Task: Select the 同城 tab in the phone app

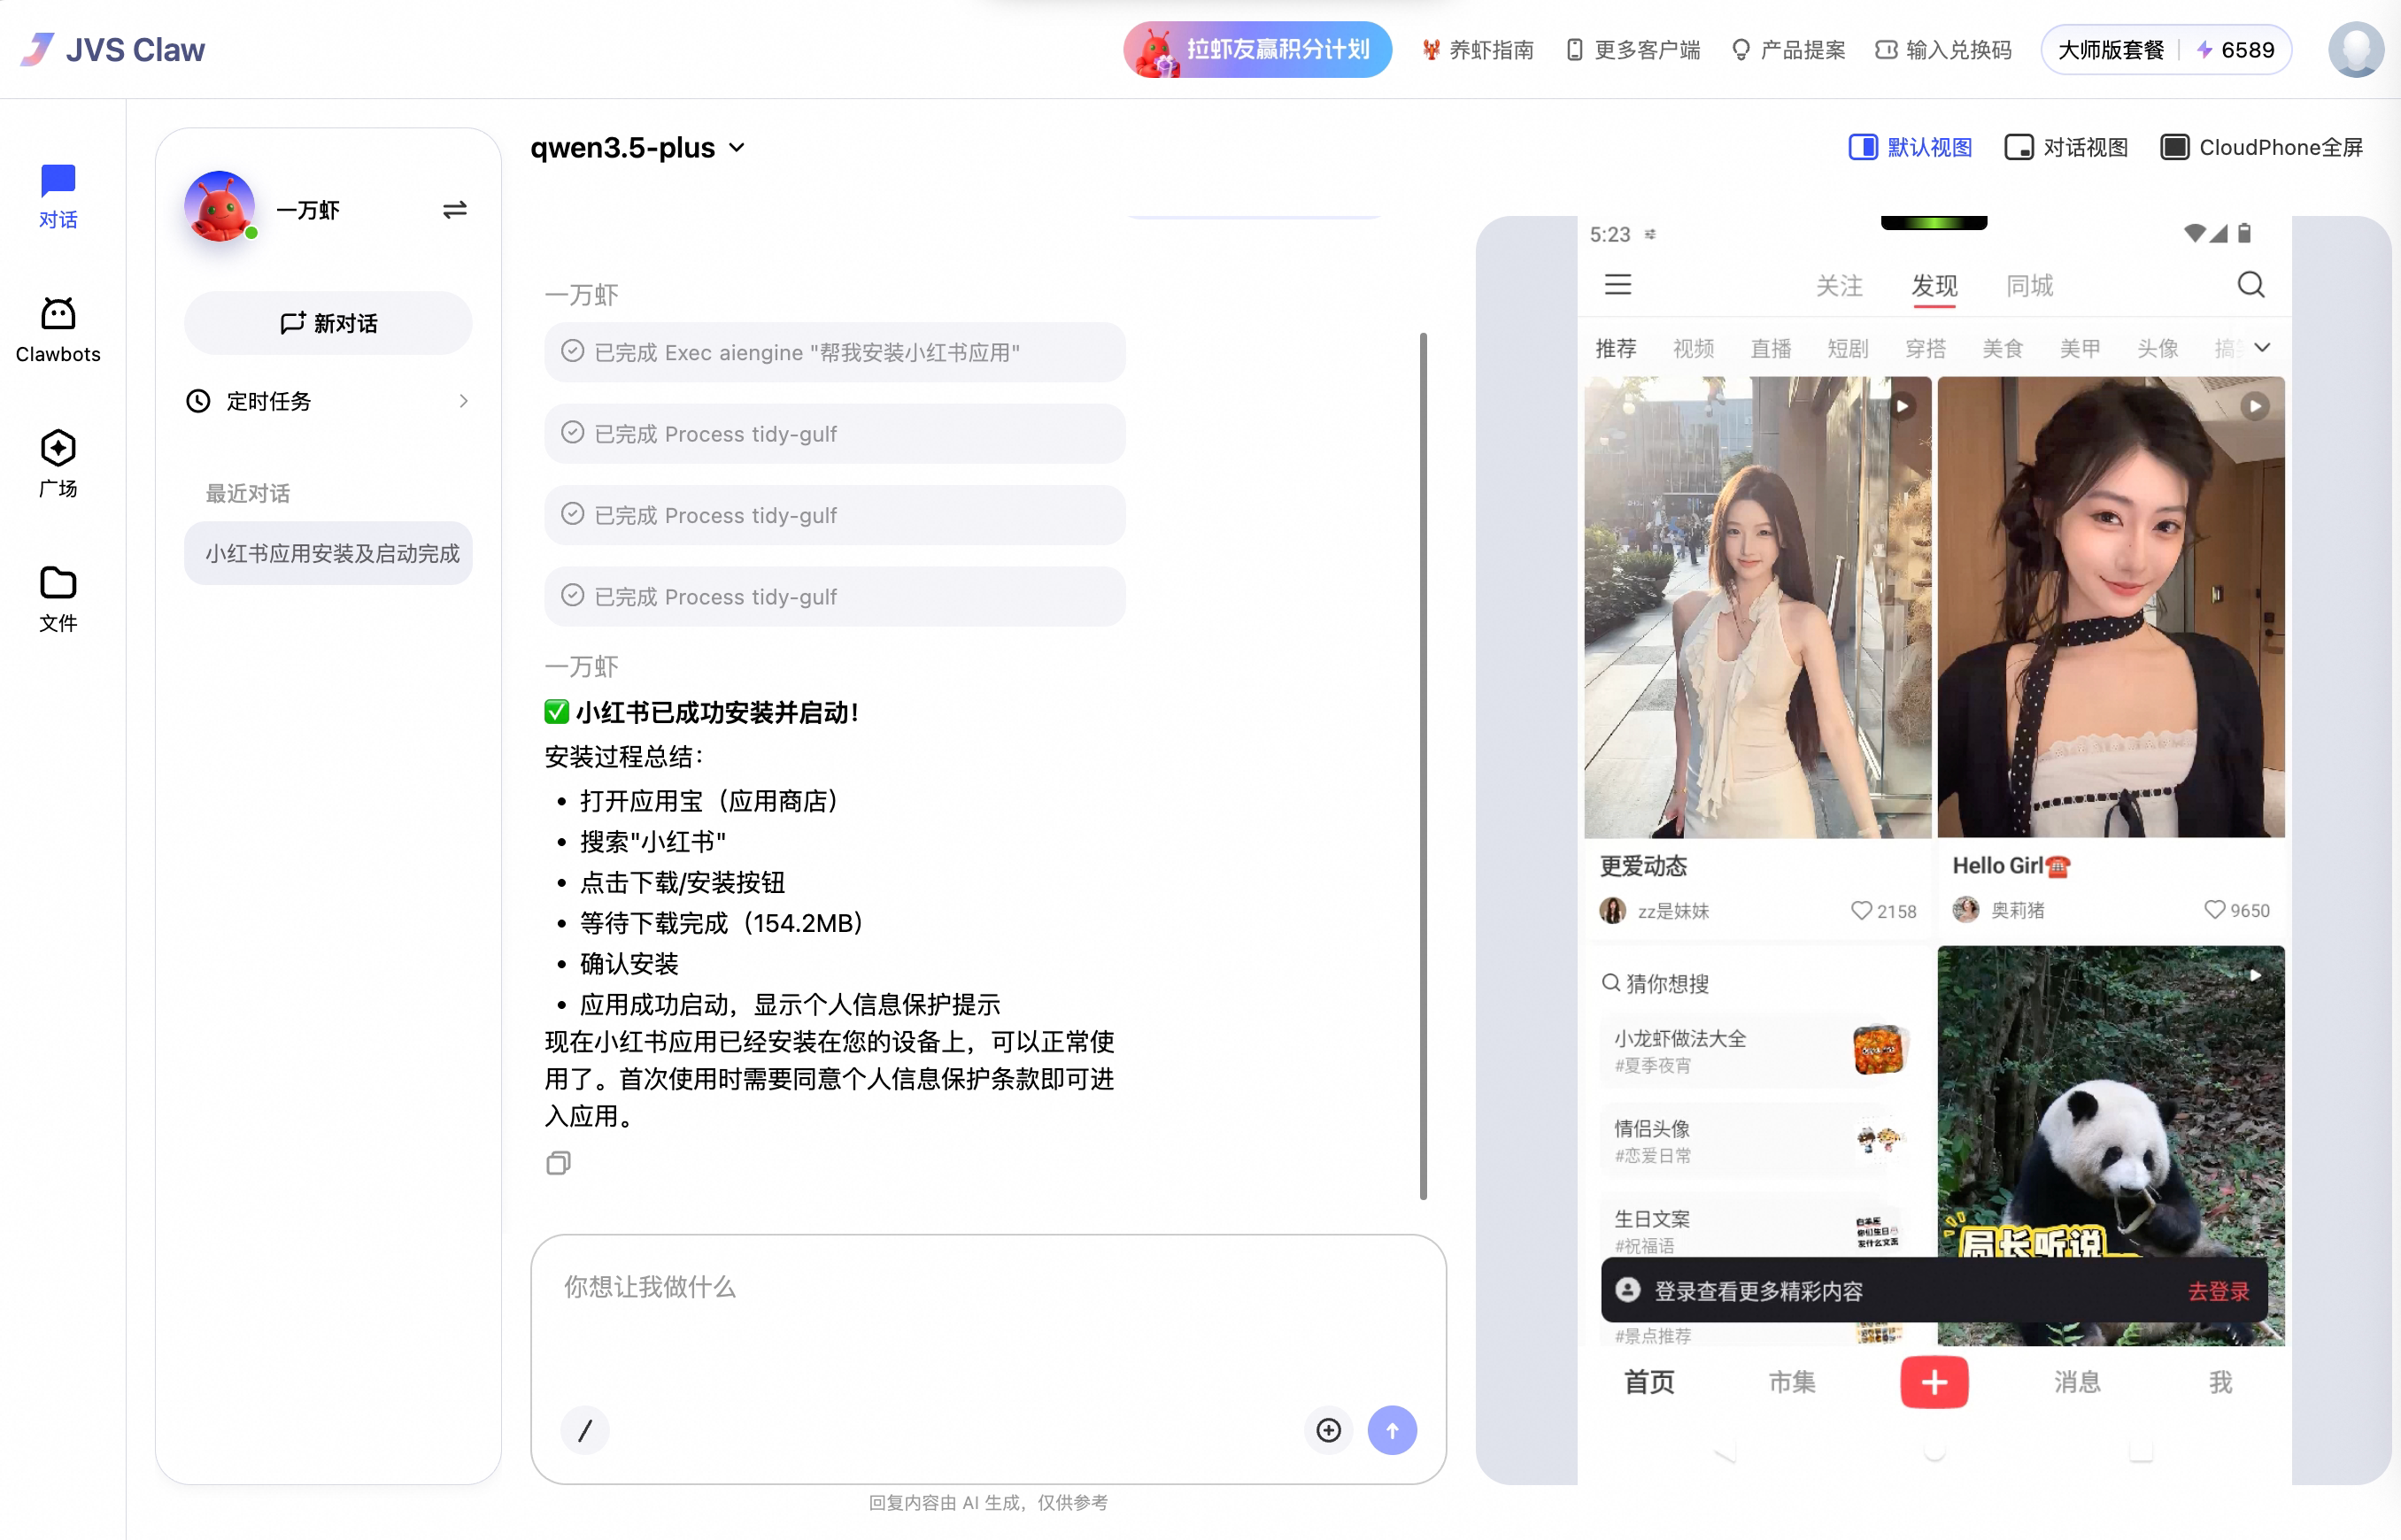Action: click(2029, 286)
